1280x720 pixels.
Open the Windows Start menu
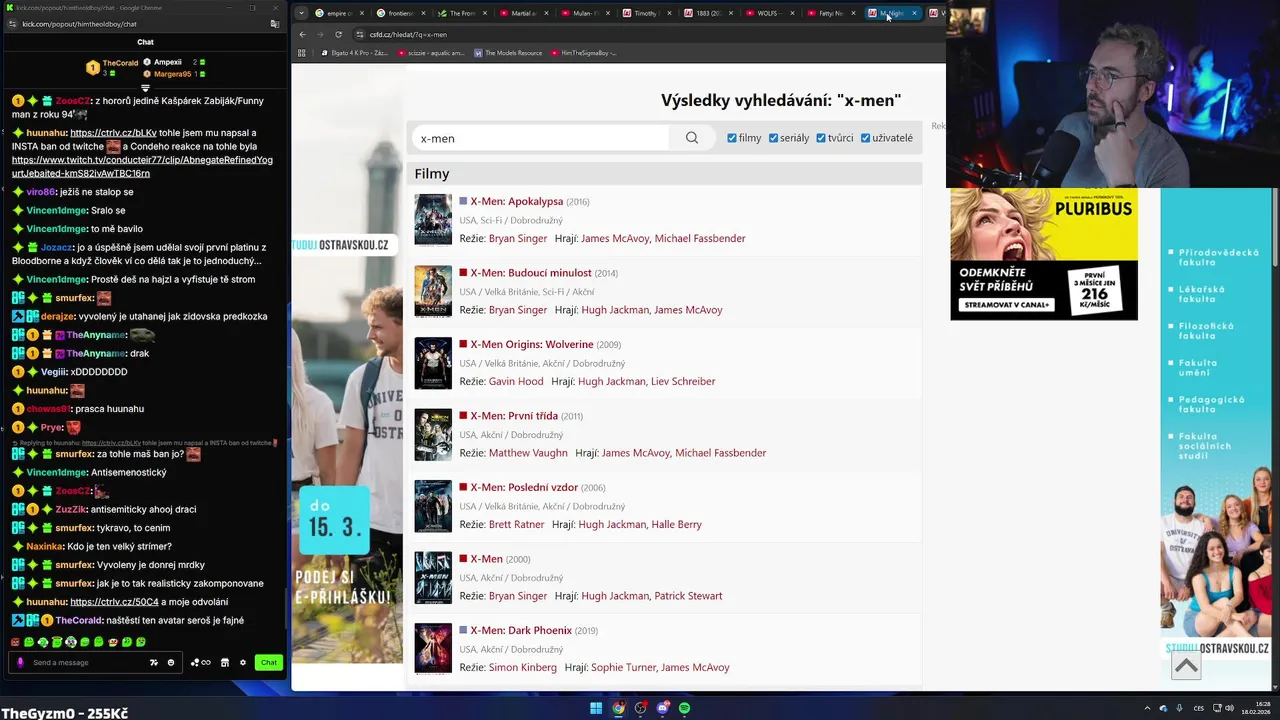(x=596, y=708)
